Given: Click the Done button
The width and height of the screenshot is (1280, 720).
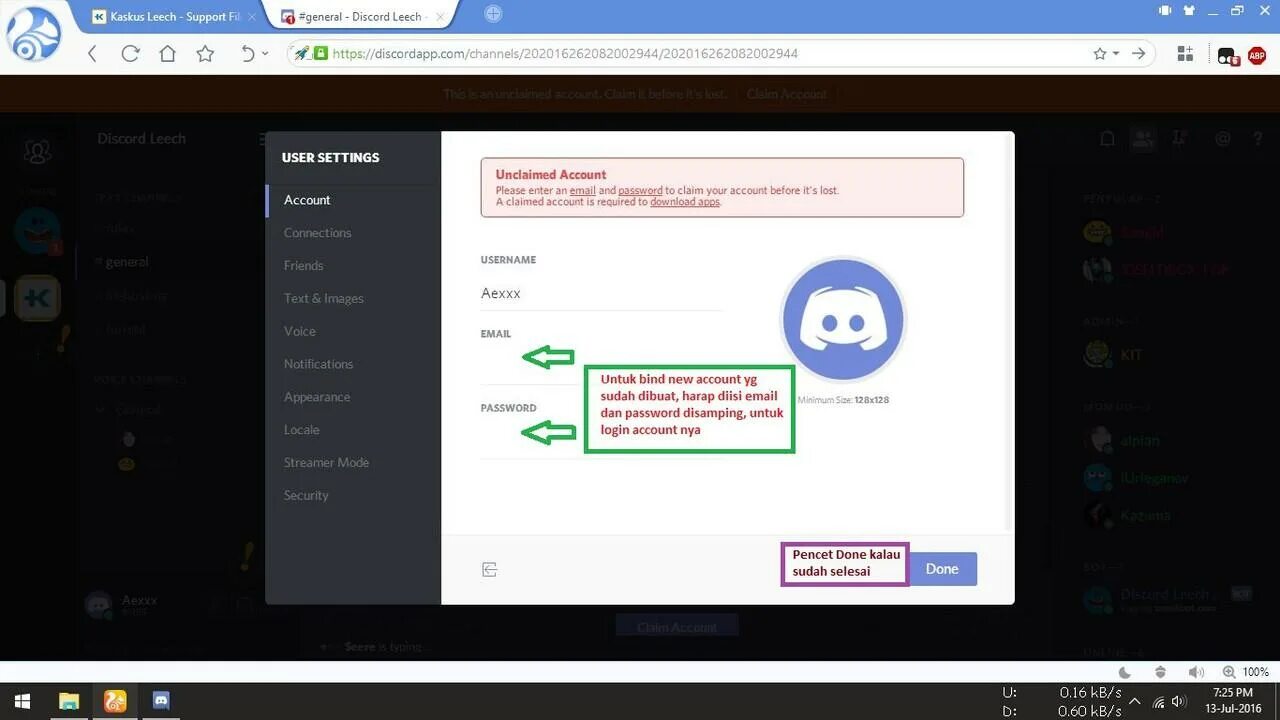Looking at the screenshot, I should pos(942,569).
